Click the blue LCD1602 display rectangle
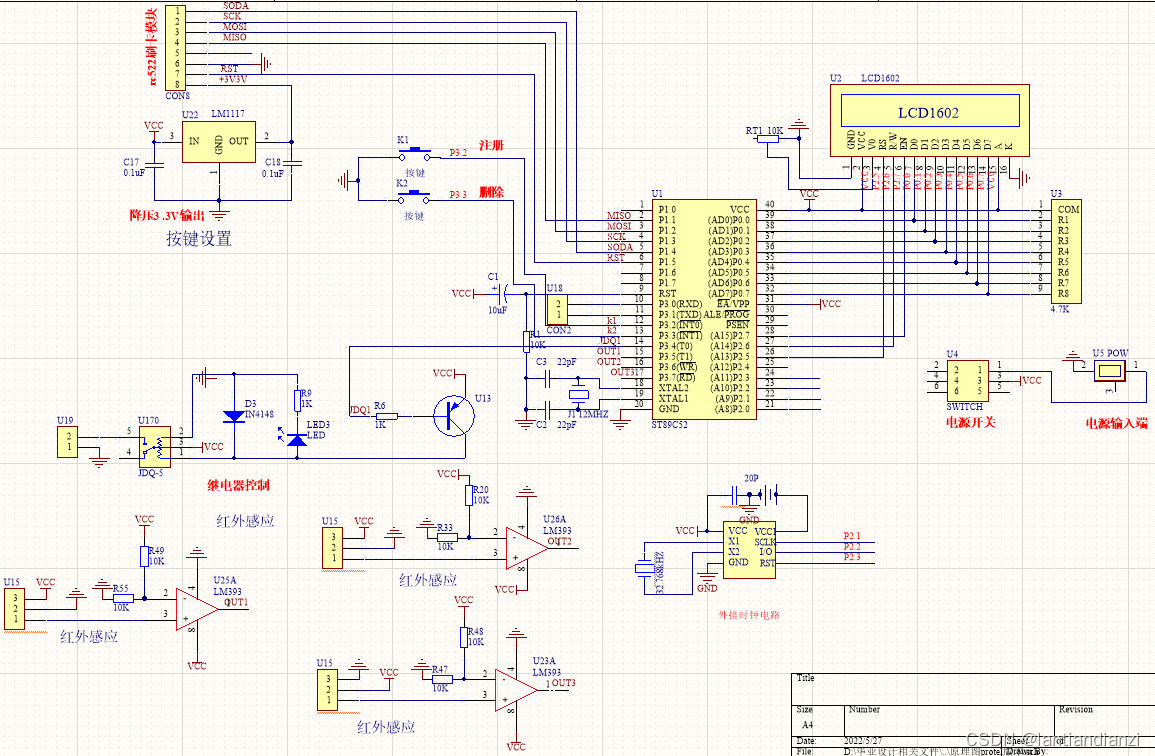The height and width of the screenshot is (756, 1155). [930, 111]
